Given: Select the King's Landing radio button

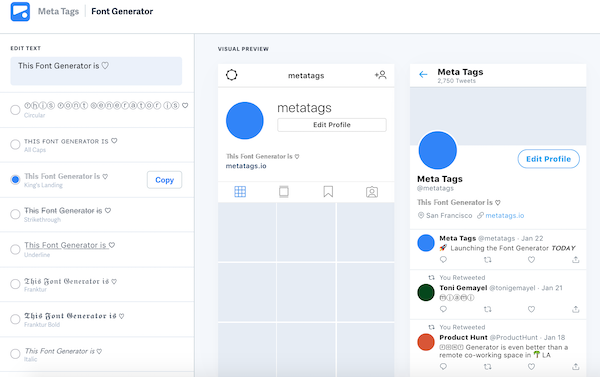Looking at the screenshot, I should click(15, 180).
